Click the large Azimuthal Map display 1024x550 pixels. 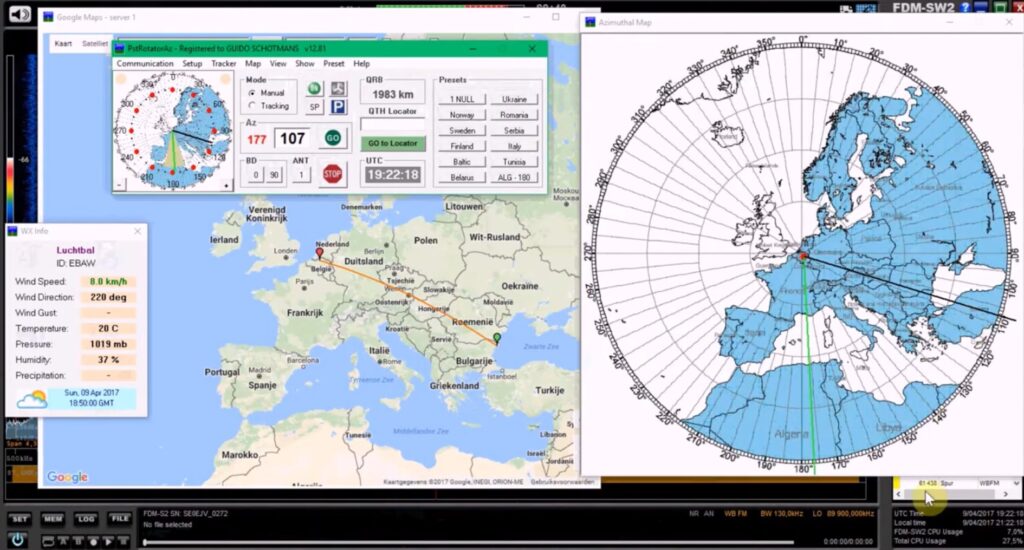pos(803,253)
